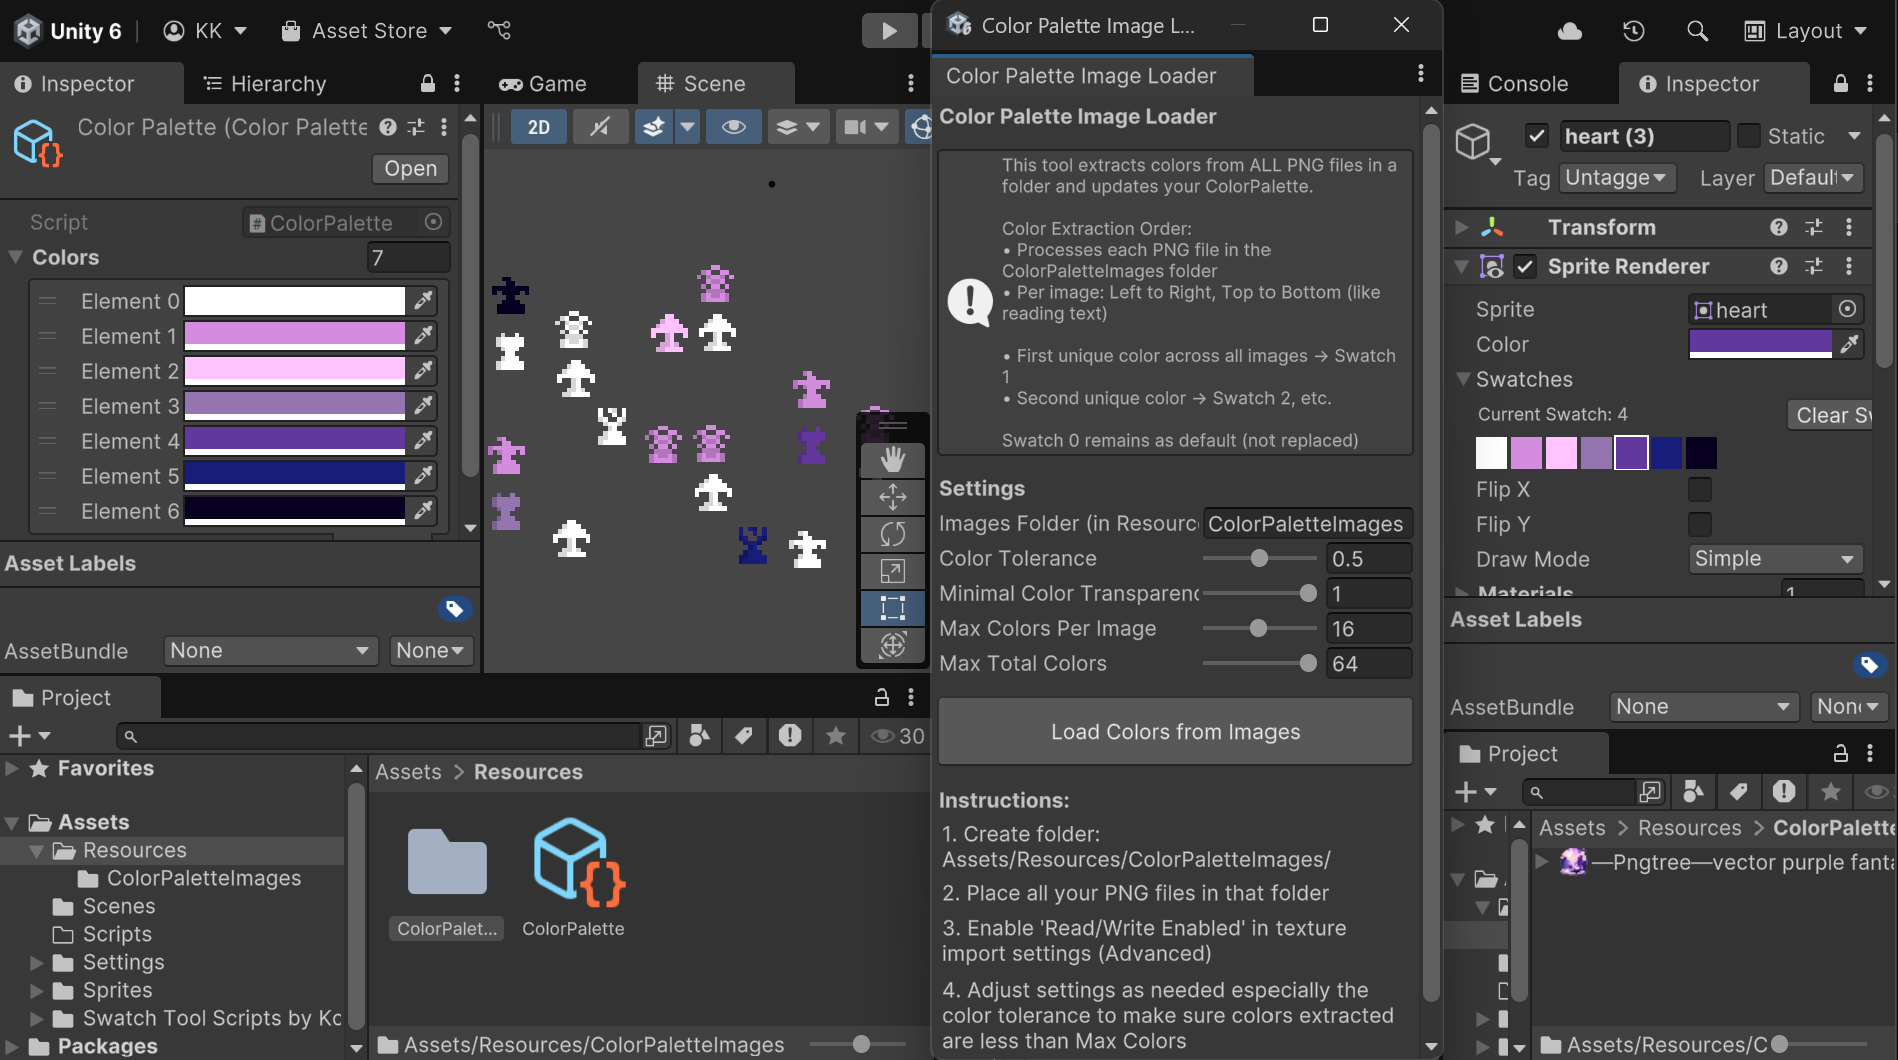Select the Scale tool in Scene overlay

(892, 571)
